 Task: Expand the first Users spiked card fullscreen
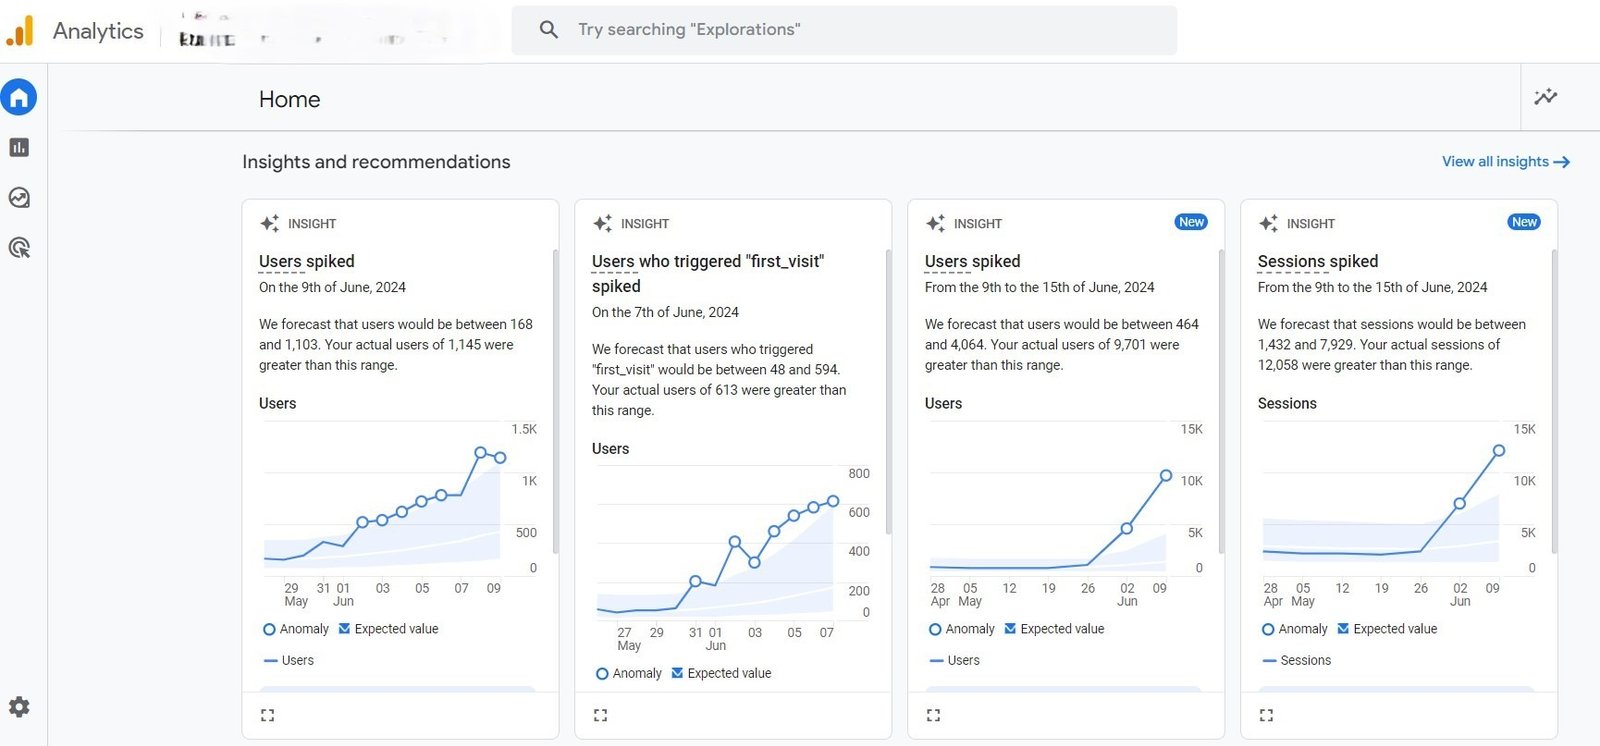pos(267,715)
